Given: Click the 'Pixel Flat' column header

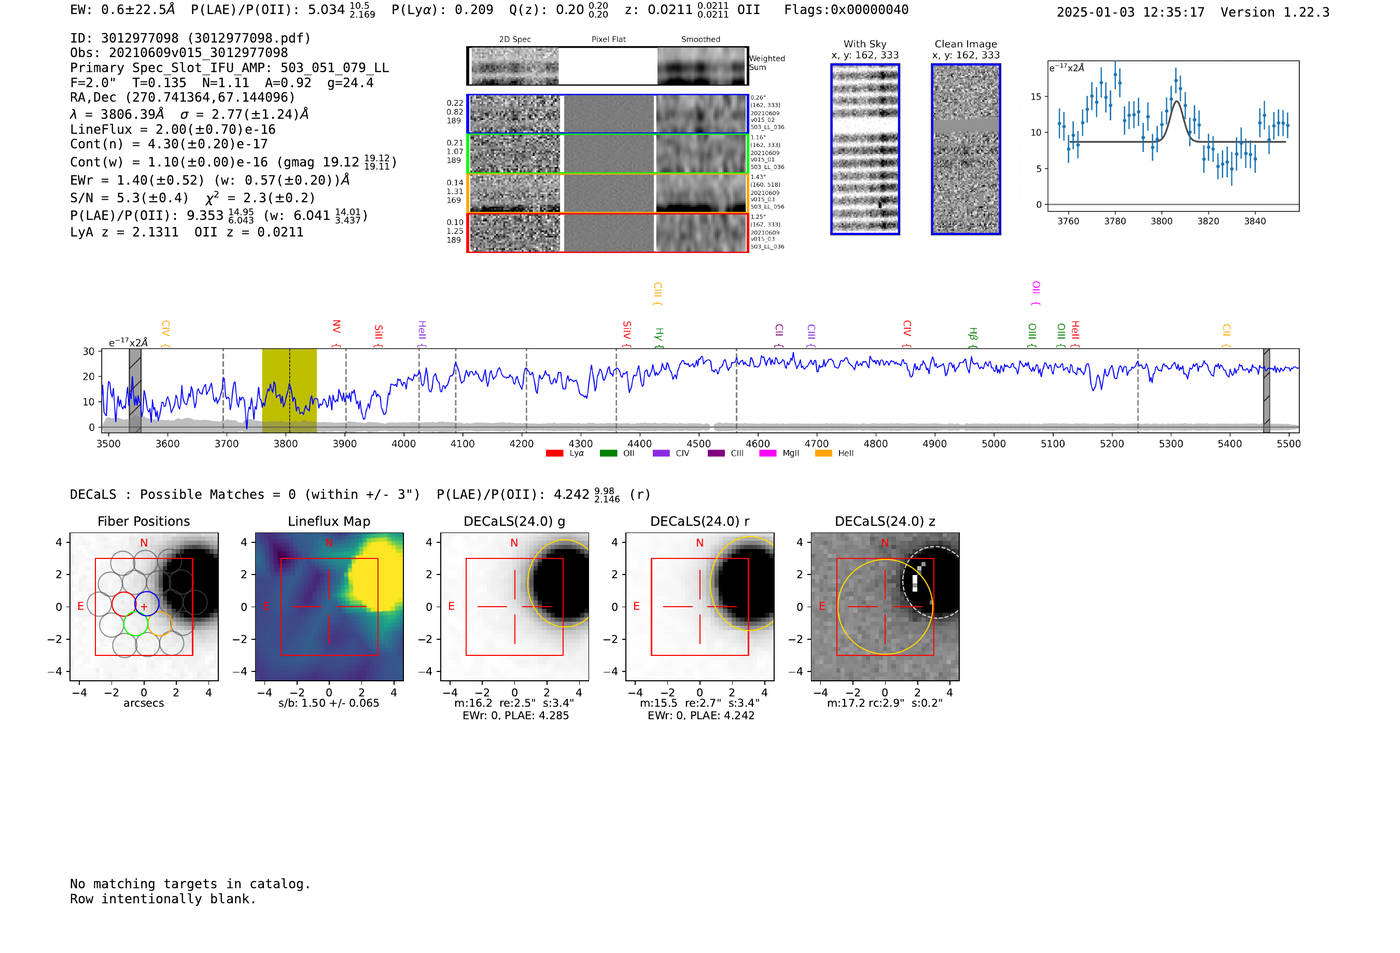Looking at the screenshot, I should pos(608,39).
